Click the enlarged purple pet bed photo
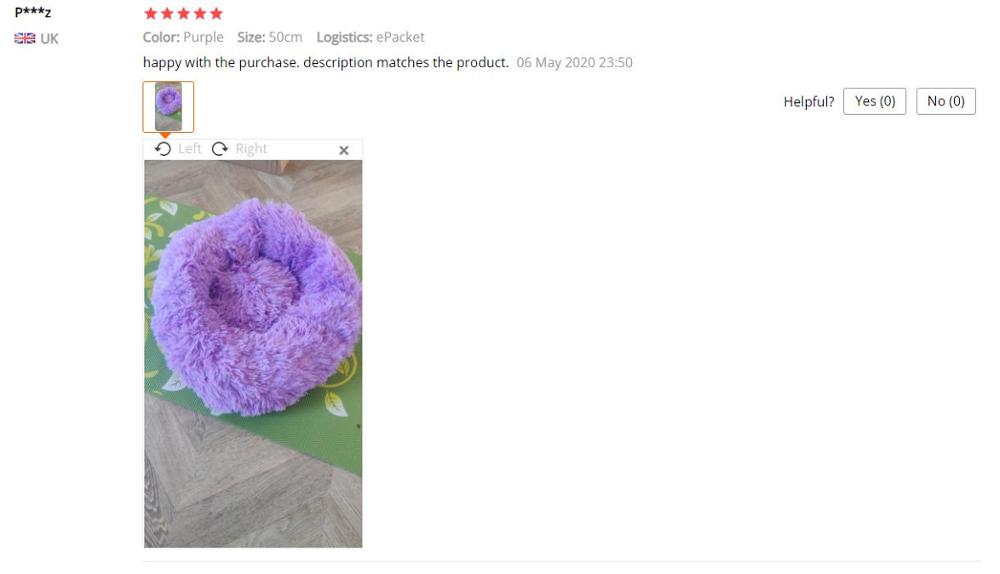This screenshot has height=574, width=1000. [x=253, y=353]
